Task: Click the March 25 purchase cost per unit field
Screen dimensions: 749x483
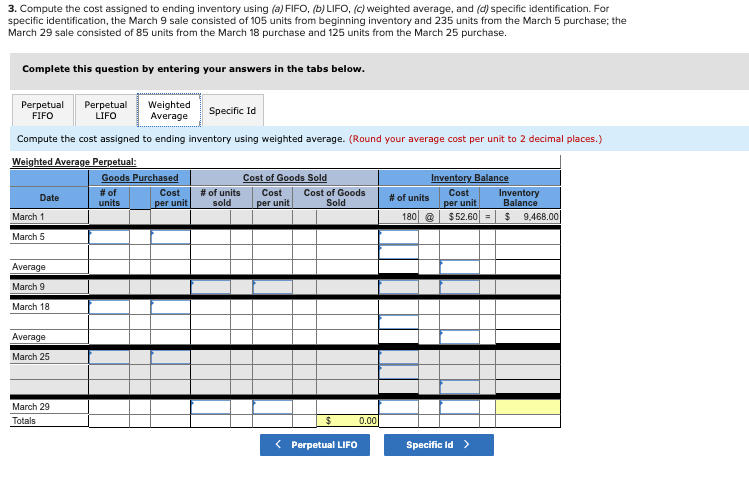Action: point(171,357)
